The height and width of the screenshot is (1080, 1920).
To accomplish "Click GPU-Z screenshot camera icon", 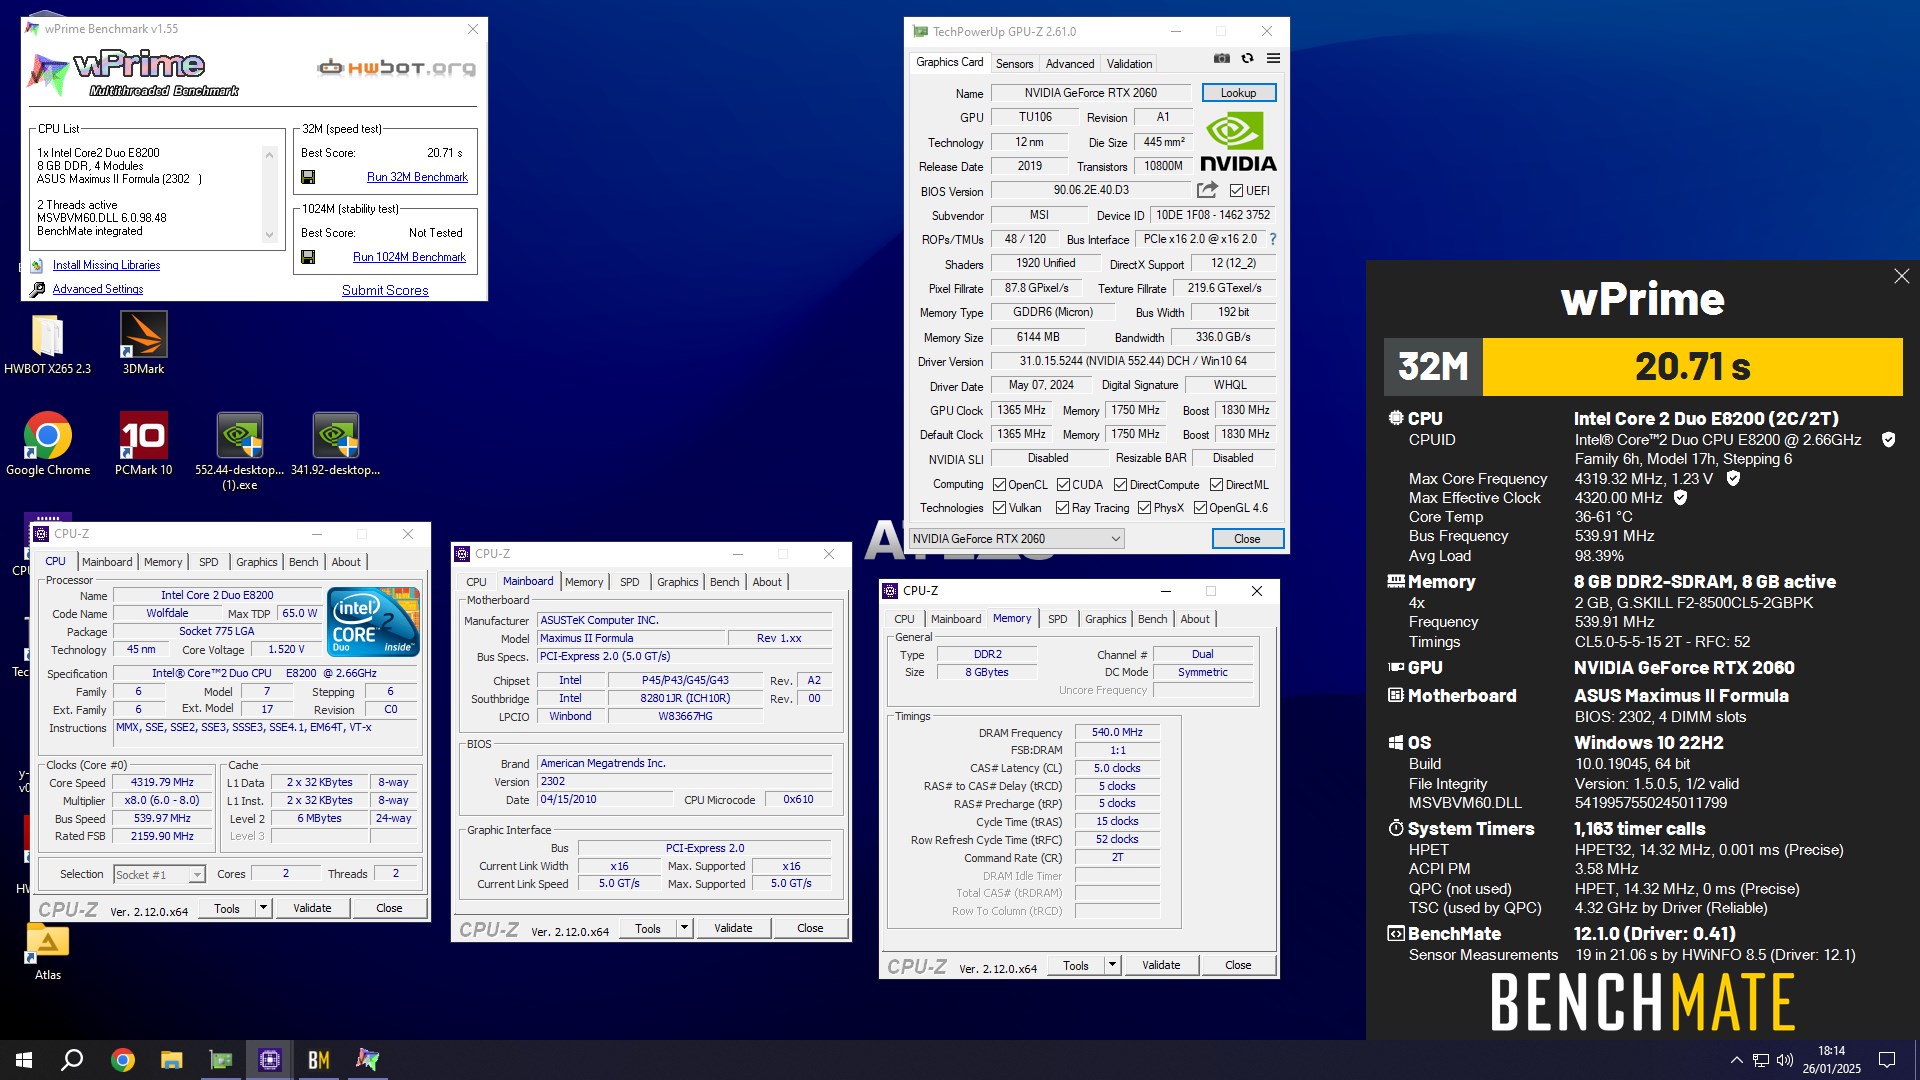I will [x=1221, y=59].
